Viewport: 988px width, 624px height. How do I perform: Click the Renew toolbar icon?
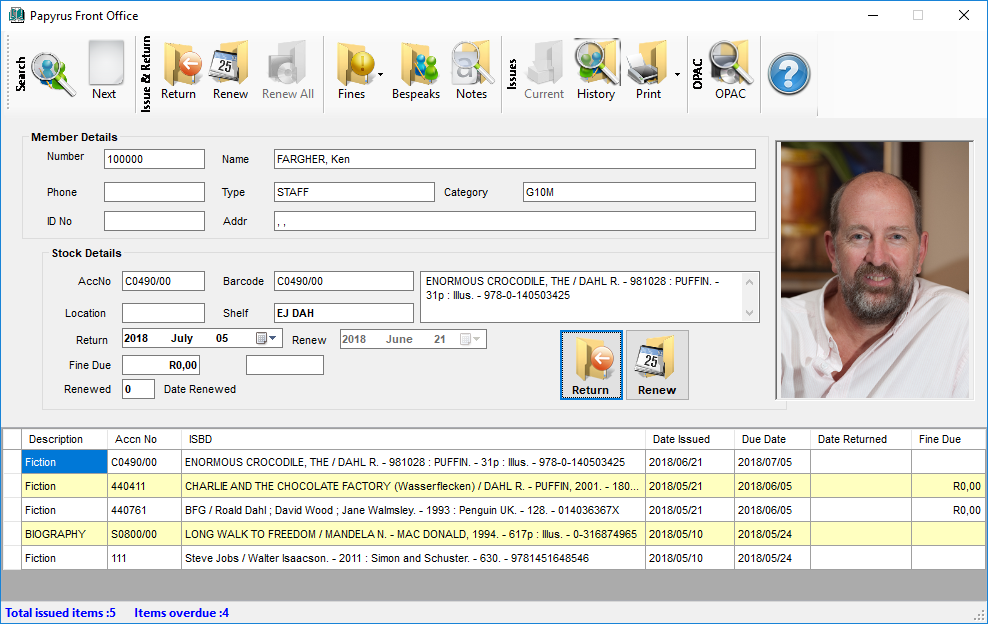coord(230,71)
